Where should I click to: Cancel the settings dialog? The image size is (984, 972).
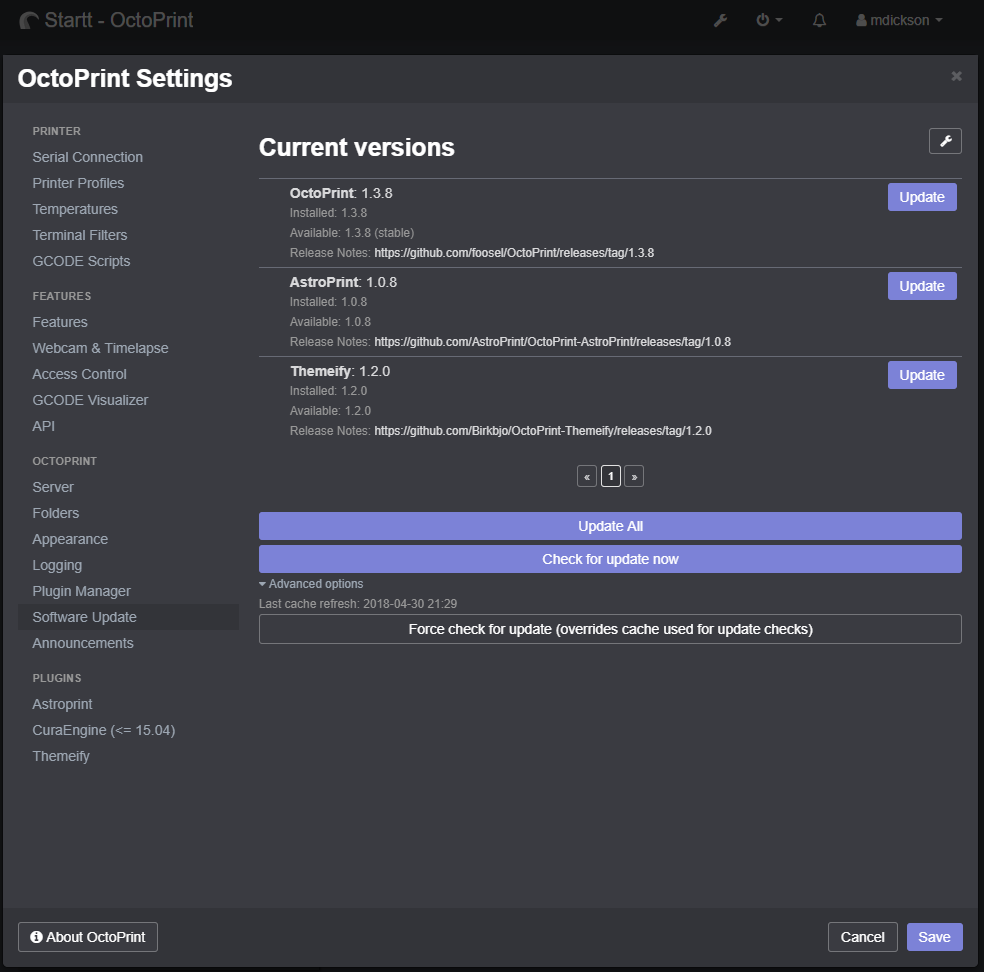(x=862, y=937)
